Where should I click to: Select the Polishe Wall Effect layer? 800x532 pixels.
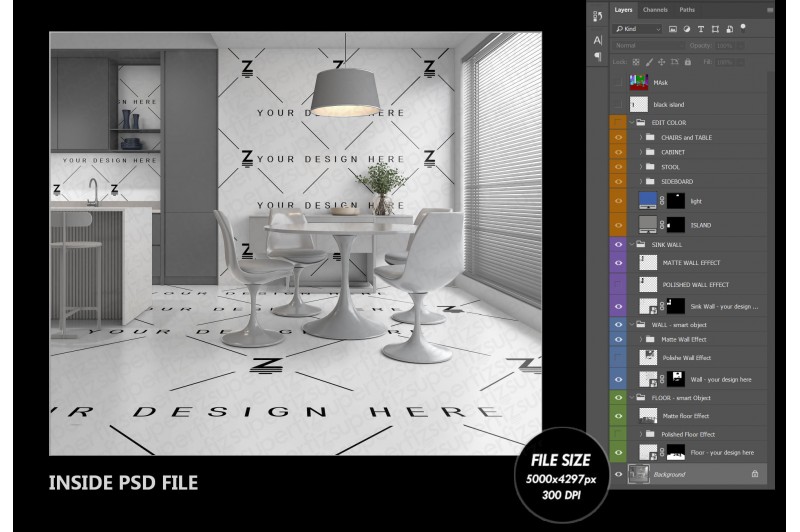click(688, 358)
